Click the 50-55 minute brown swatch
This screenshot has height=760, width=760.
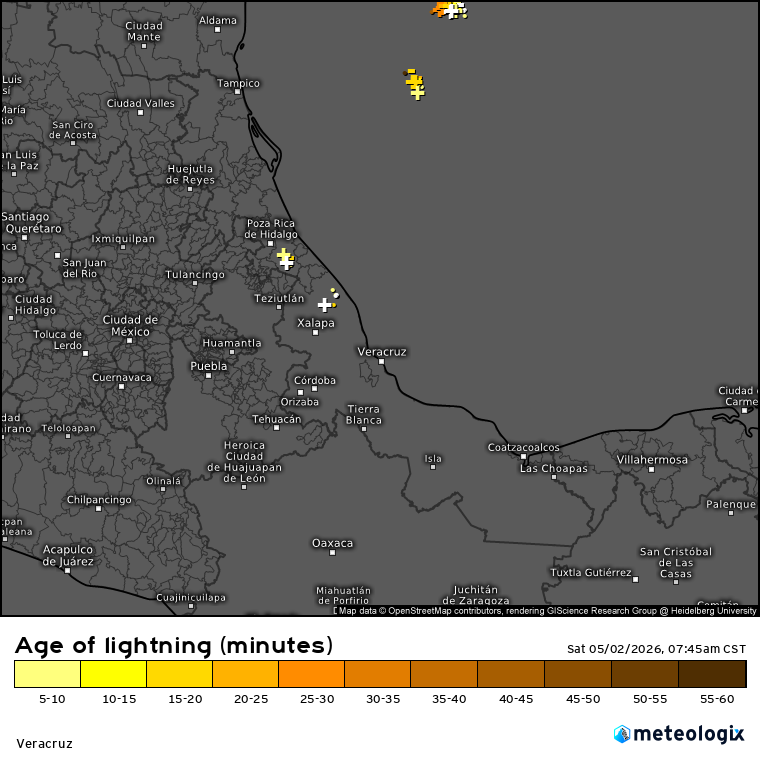point(645,674)
